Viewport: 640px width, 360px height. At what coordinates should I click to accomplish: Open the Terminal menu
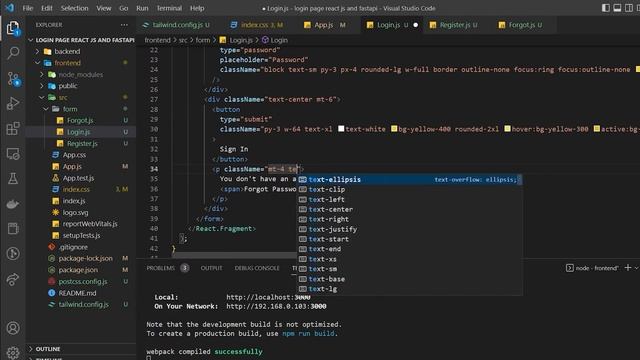(169, 8)
